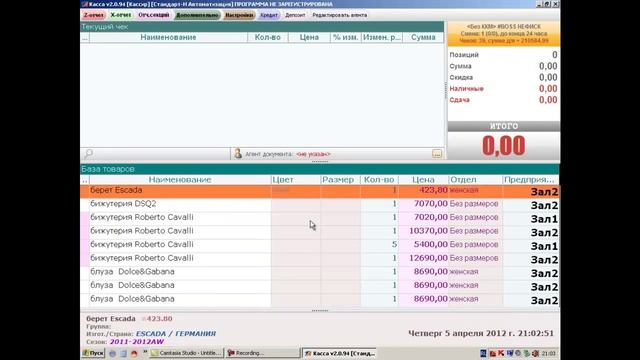This screenshot has width=640, height=360.
Task: Click the Наименование header in Текущий чек
Action: pos(168,37)
